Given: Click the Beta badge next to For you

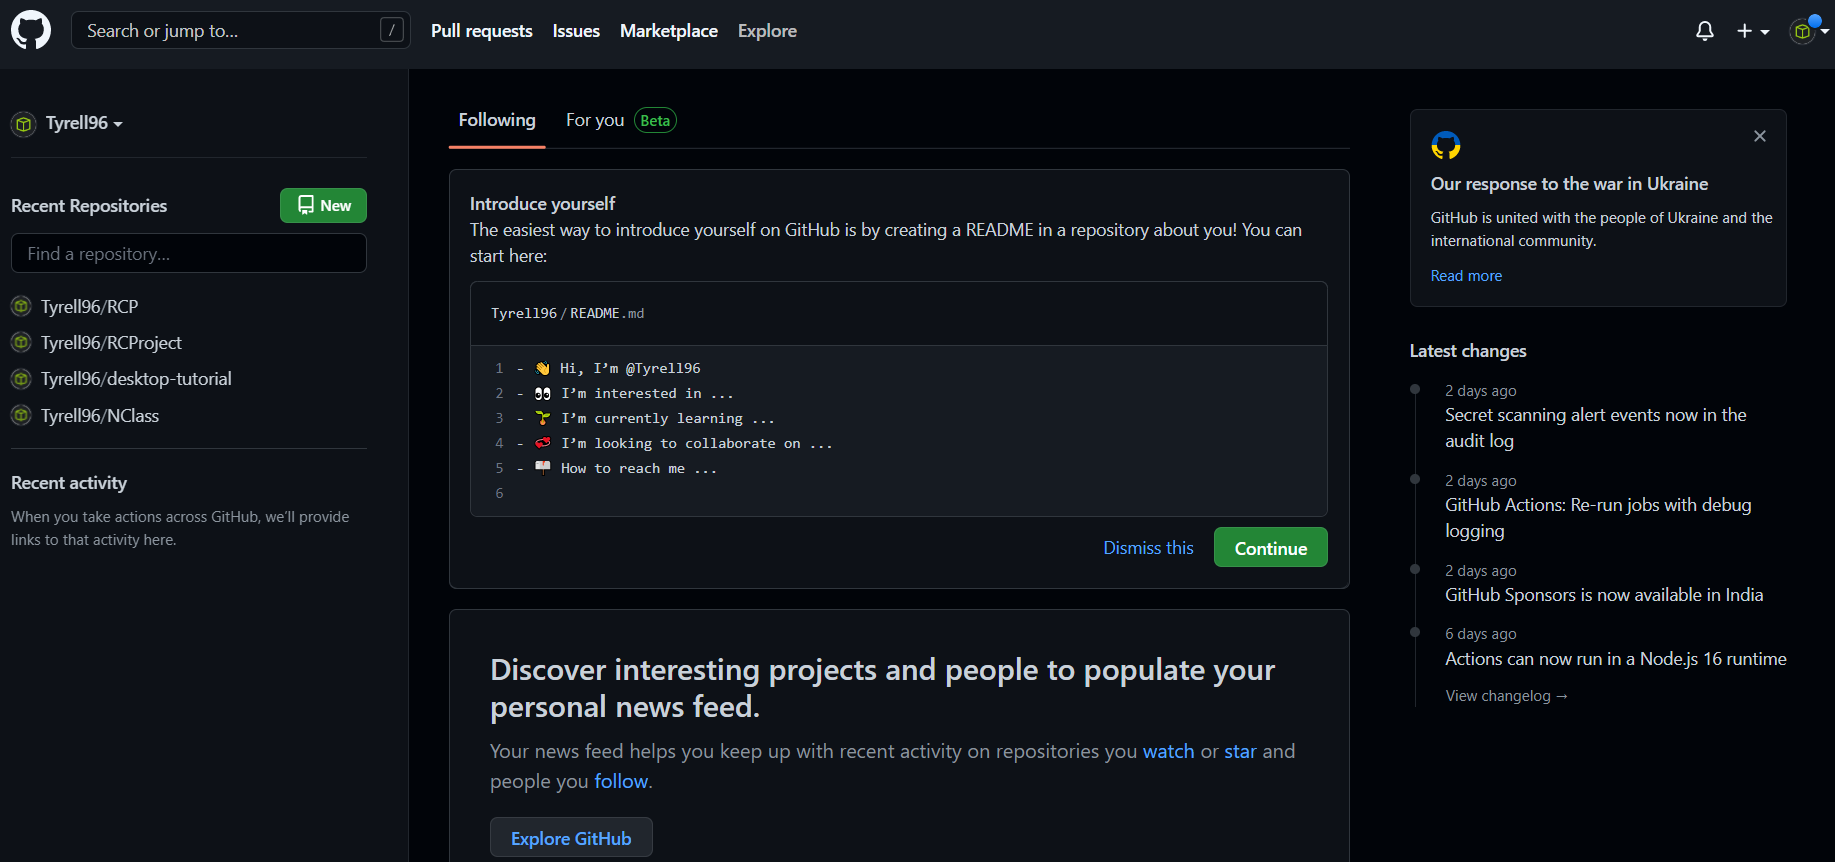Looking at the screenshot, I should click(655, 121).
